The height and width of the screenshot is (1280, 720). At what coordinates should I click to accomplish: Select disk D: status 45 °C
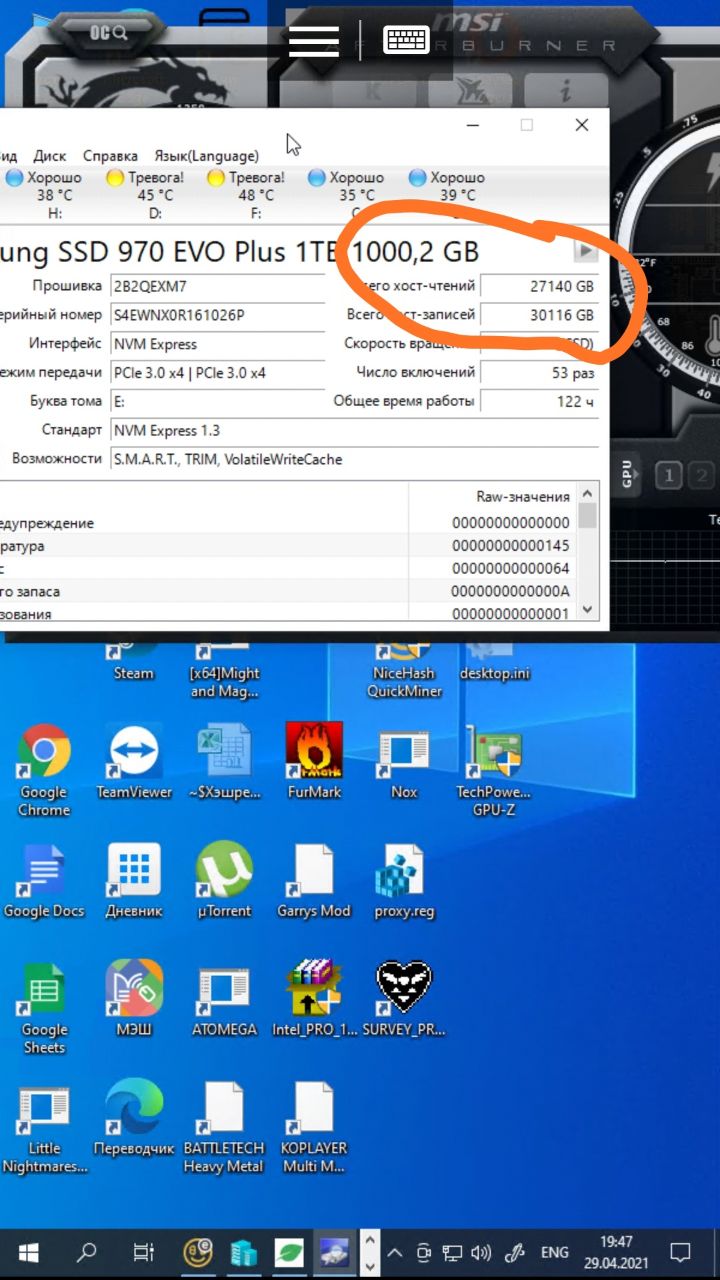pos(146,195)
